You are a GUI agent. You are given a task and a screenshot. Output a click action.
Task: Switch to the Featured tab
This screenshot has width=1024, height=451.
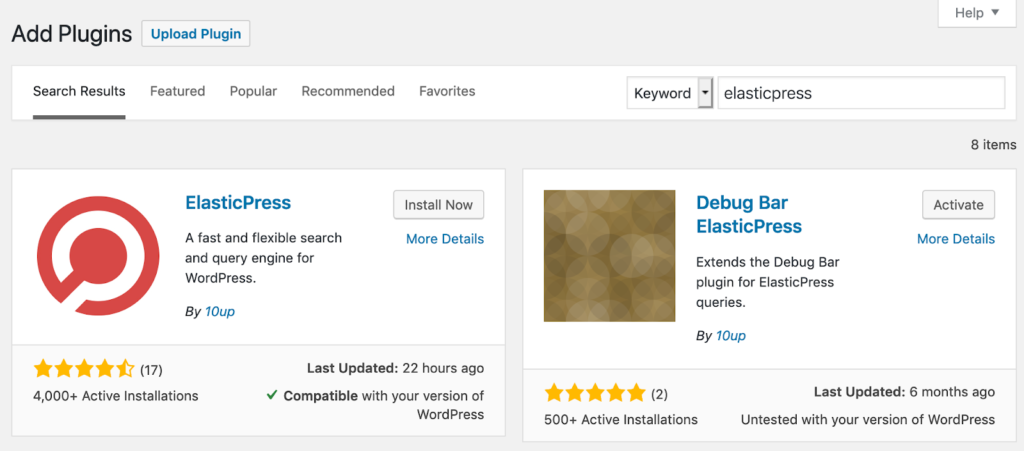click(x=178, y=91)
